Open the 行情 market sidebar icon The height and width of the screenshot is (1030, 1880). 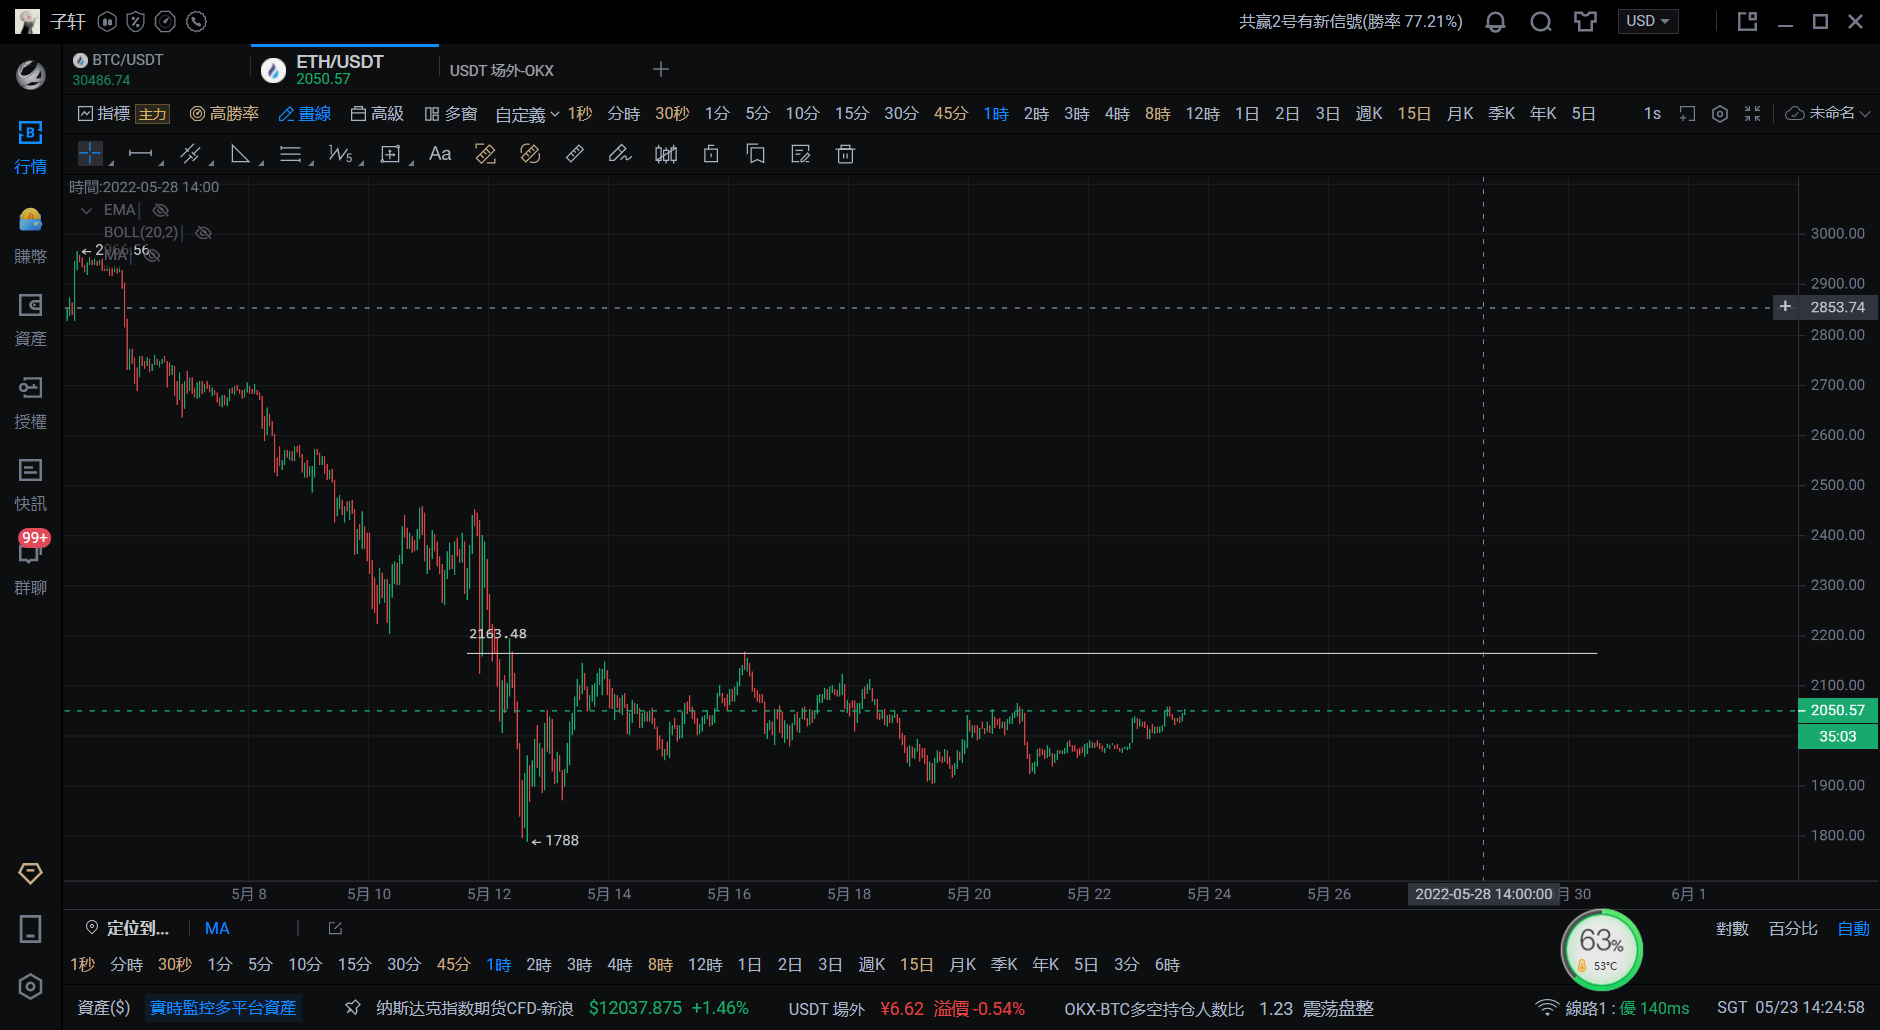(30, 147)
